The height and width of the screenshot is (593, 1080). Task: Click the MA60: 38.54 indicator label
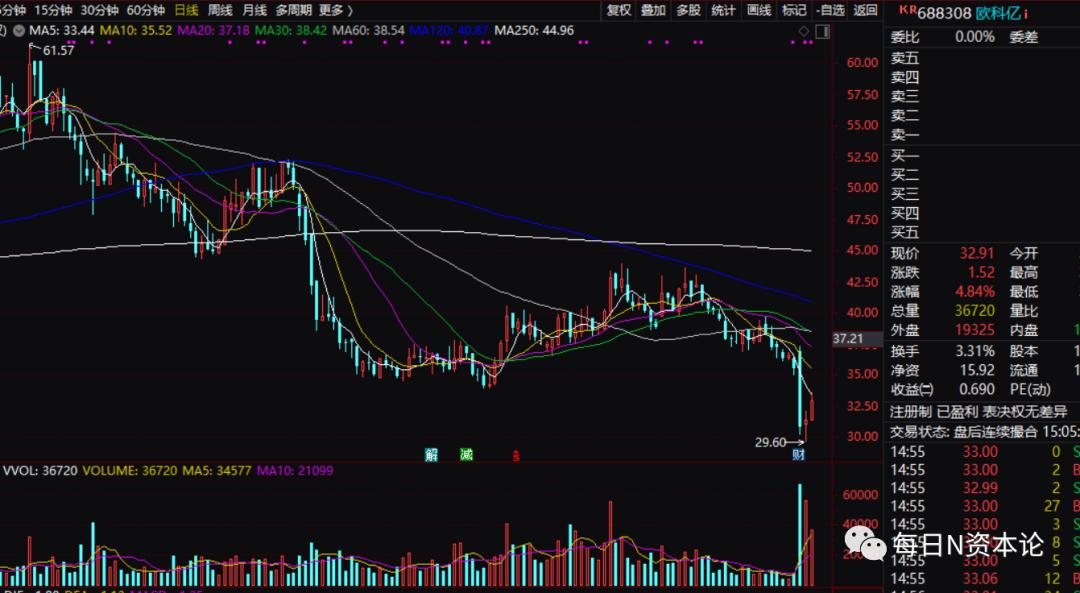pos(368,30)
